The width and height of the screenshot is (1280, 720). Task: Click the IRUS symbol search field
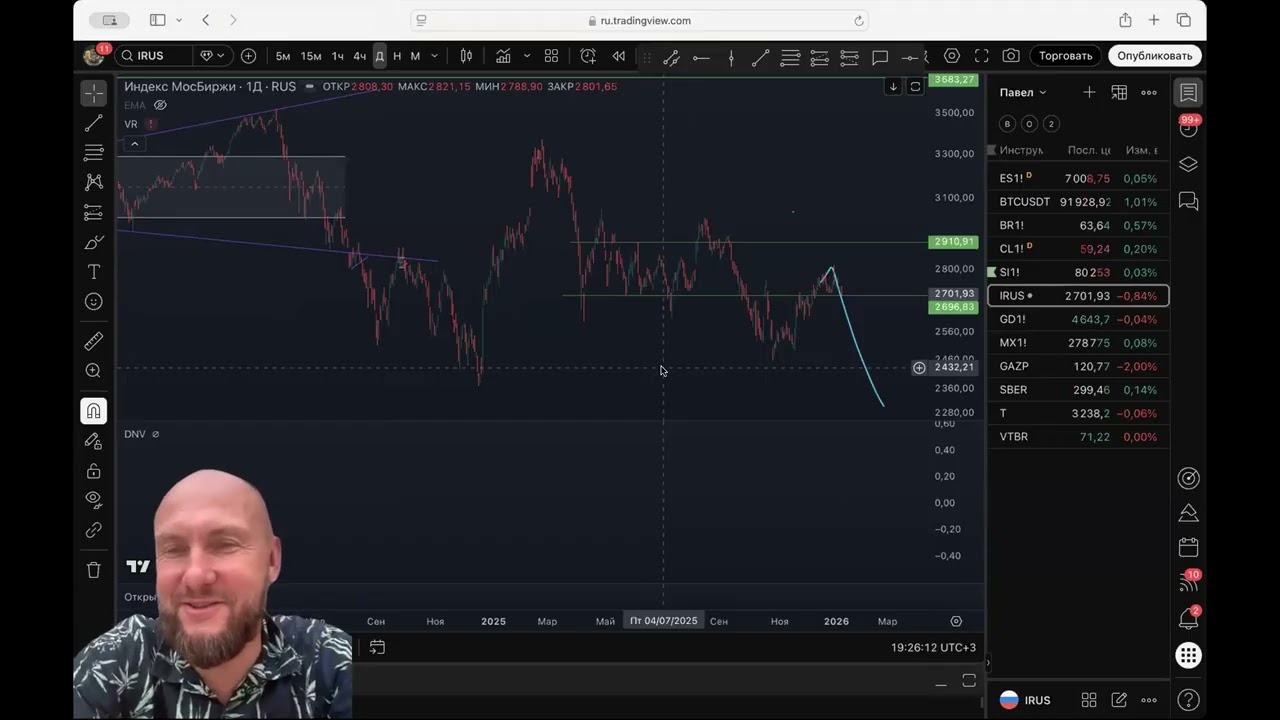(x=155, y=56)
